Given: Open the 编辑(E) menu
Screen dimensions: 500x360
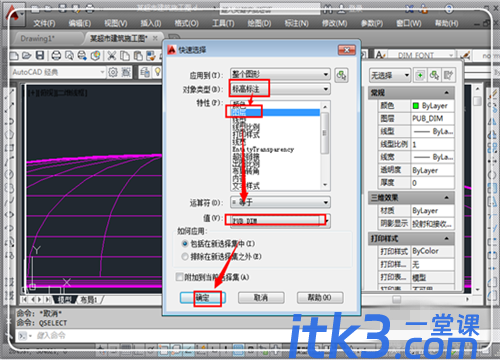Looking at the screenshot, I should point(79,23).
